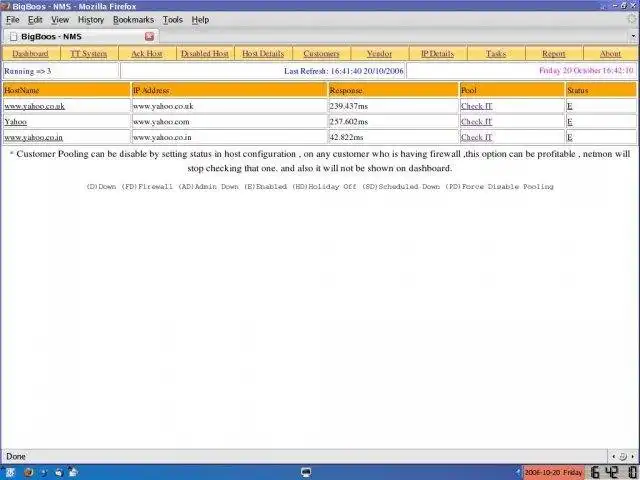Open the Tasks page
The width and height of the screenshot is (640, 480).
tap(496, 53)
